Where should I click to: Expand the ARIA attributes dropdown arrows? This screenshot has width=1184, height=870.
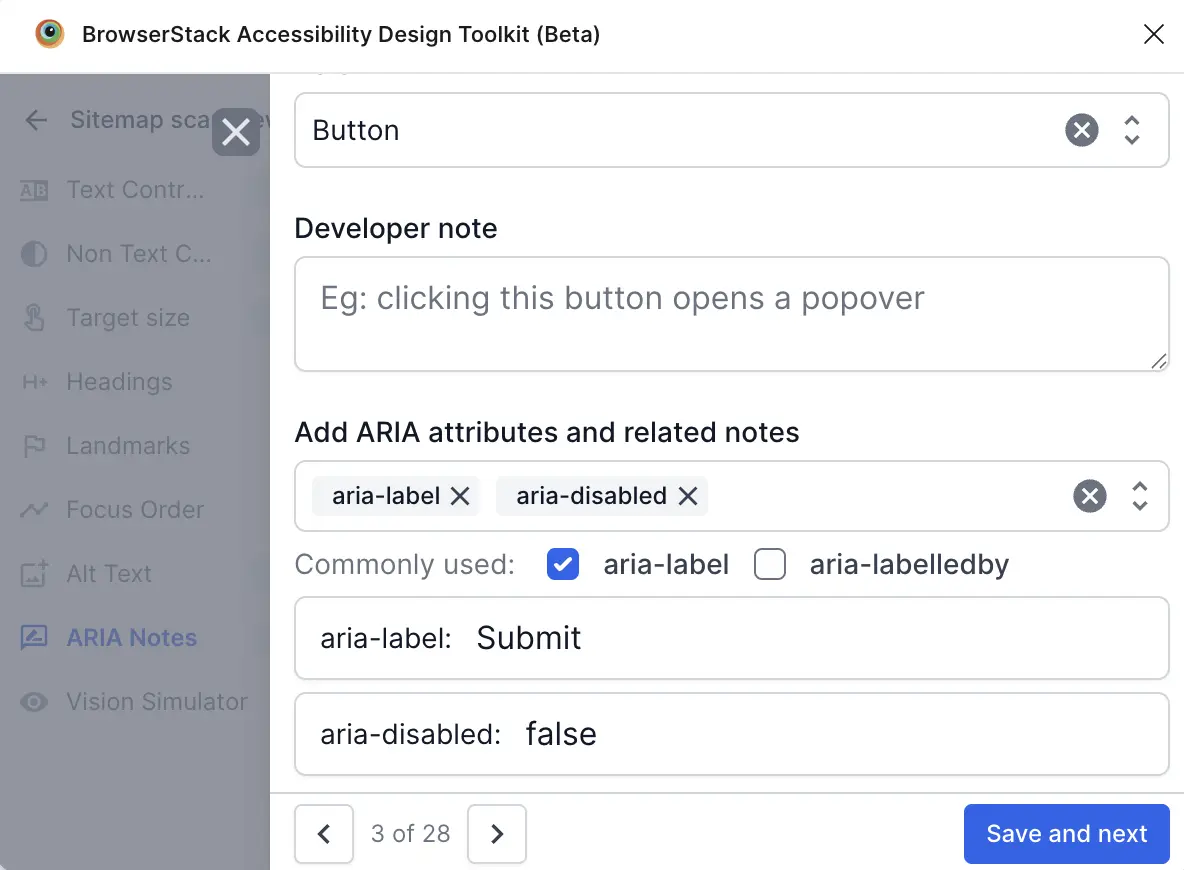click(1139, 496)
